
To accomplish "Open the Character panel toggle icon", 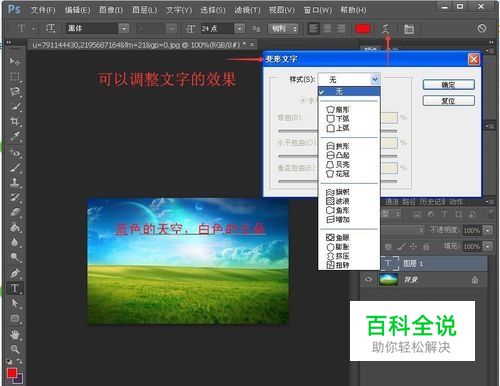I will click(x=409, y=29).
